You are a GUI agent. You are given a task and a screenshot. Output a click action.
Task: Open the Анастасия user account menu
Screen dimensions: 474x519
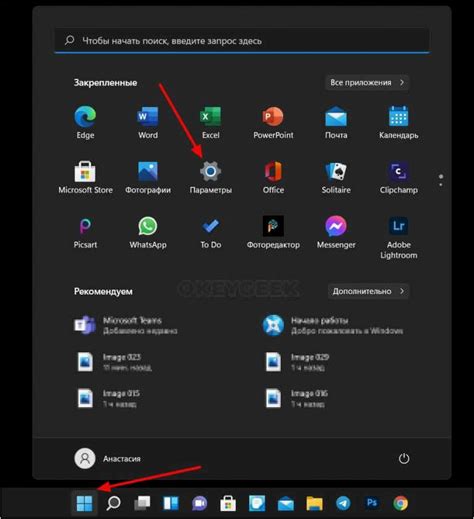pyautogui.click(x=107, y=458)
